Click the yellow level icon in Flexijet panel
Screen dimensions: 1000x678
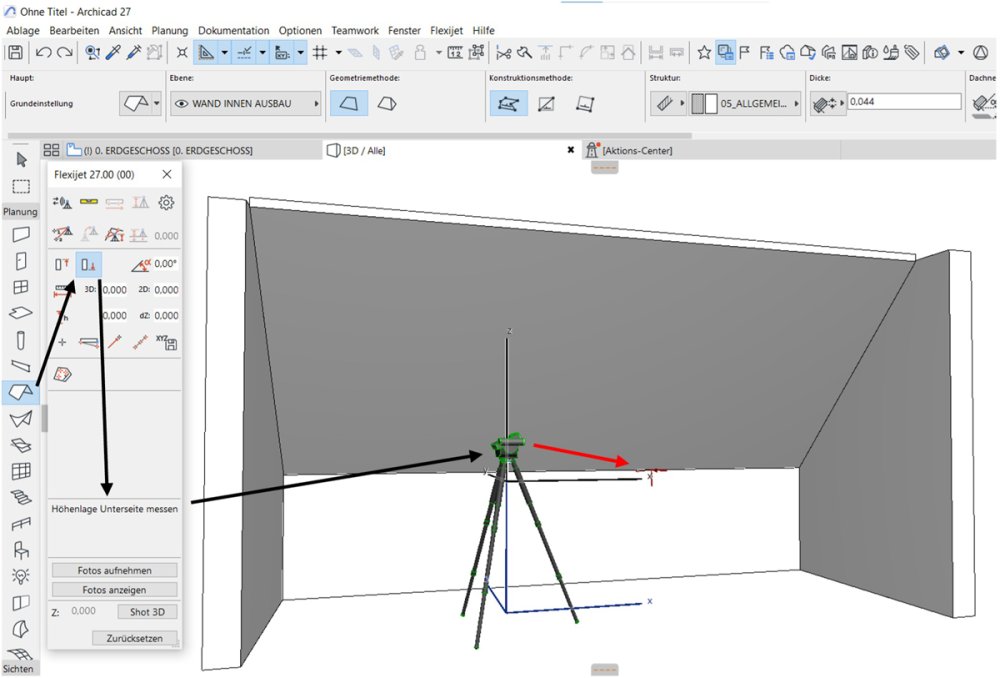89,203
